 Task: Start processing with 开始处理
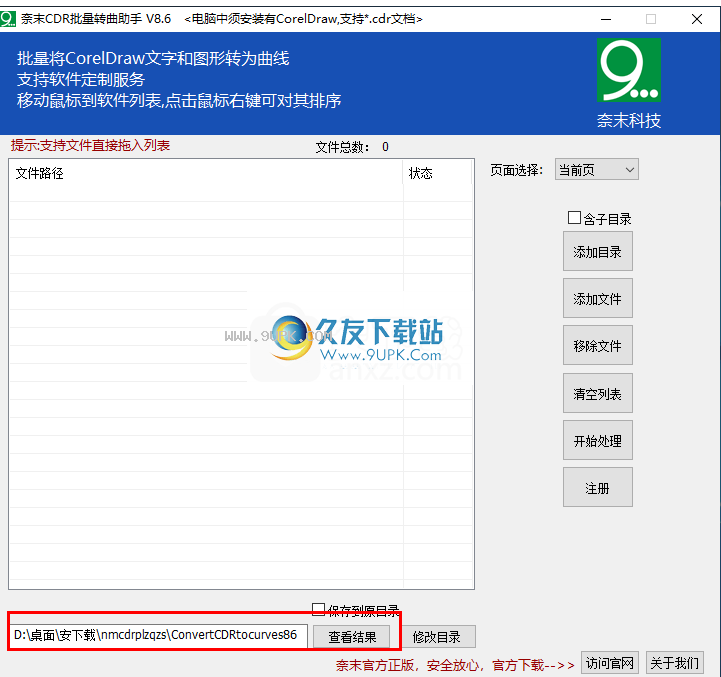click(597, 440)
